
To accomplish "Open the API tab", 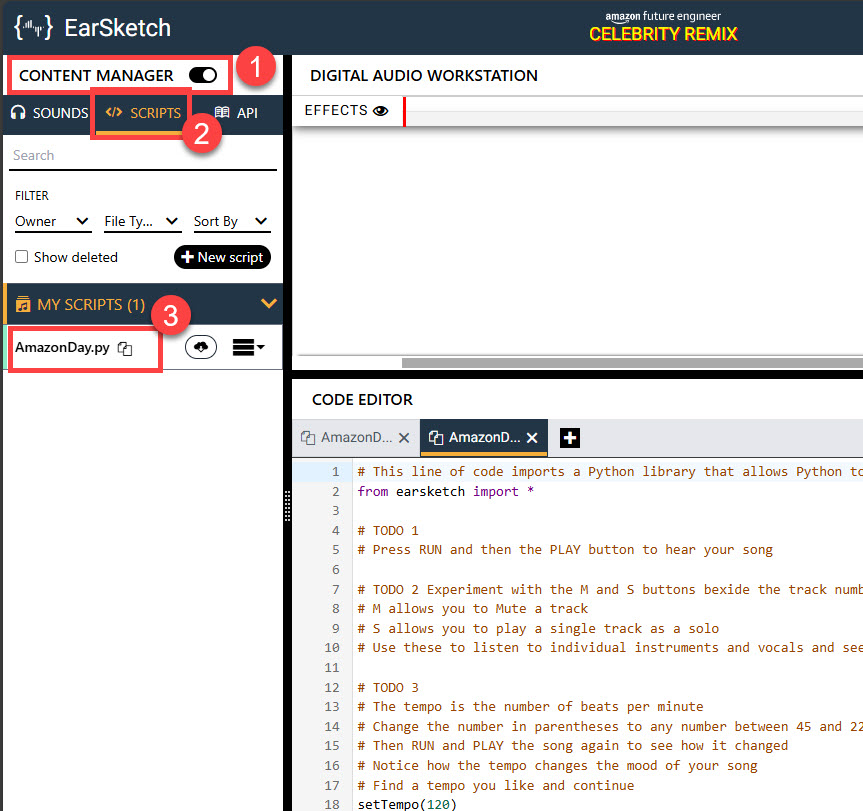I will [x=236, y=113].
